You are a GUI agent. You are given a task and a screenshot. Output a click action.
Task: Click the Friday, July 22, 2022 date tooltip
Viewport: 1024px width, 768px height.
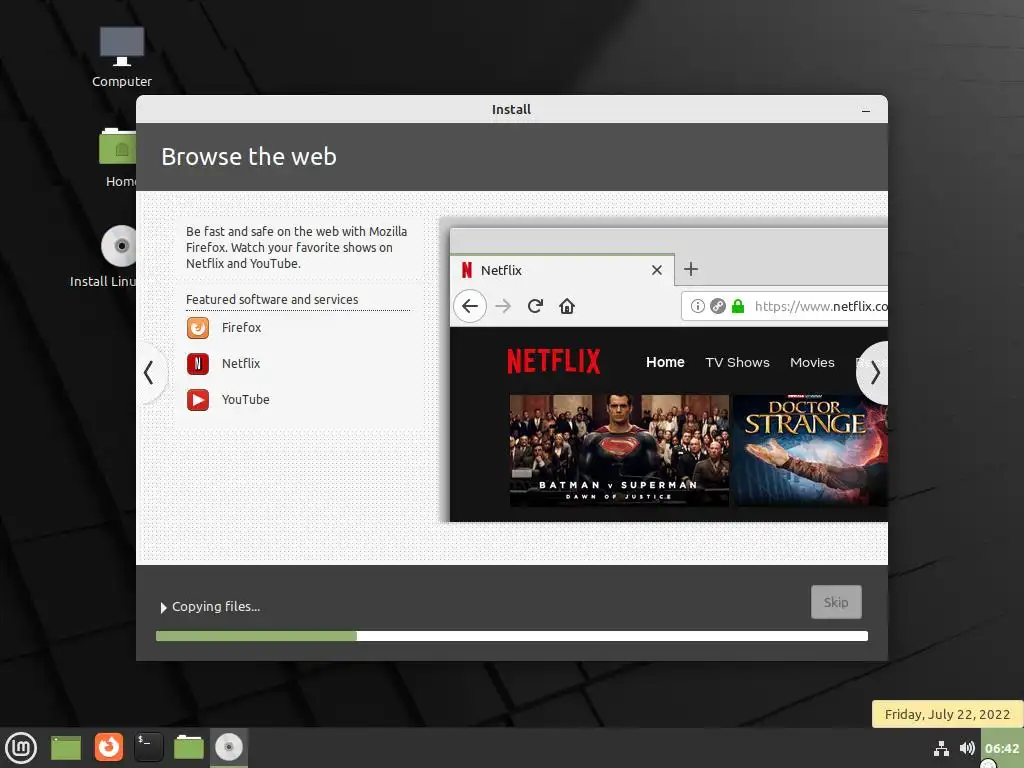(x=947, y=714)
